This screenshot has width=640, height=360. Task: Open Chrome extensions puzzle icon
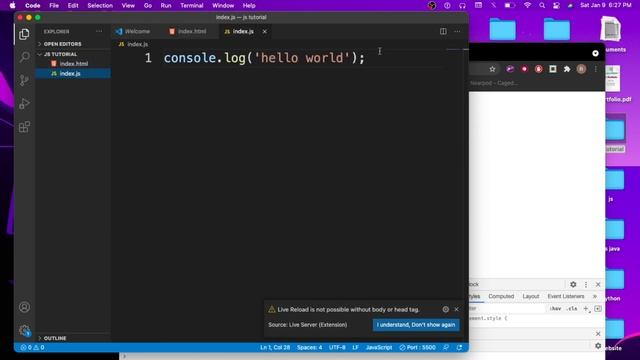(x=567, y=69)
